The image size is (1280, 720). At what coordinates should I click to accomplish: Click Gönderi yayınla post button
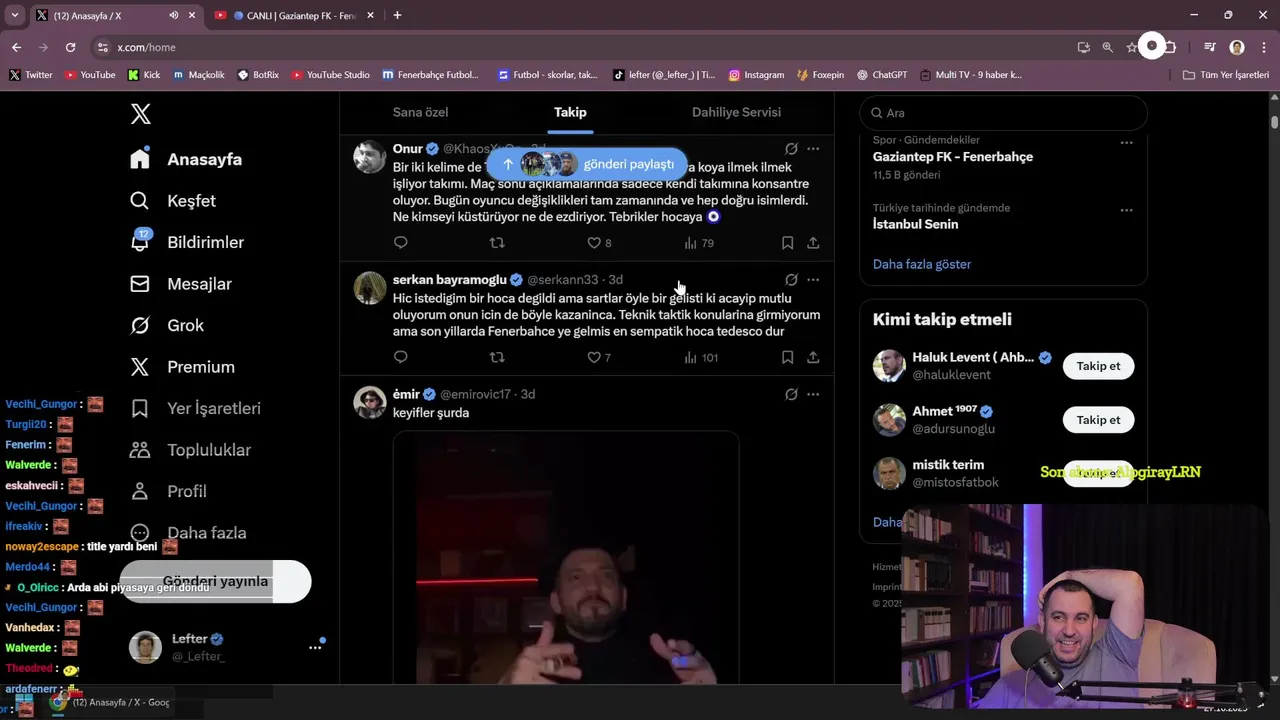point(215,581)
